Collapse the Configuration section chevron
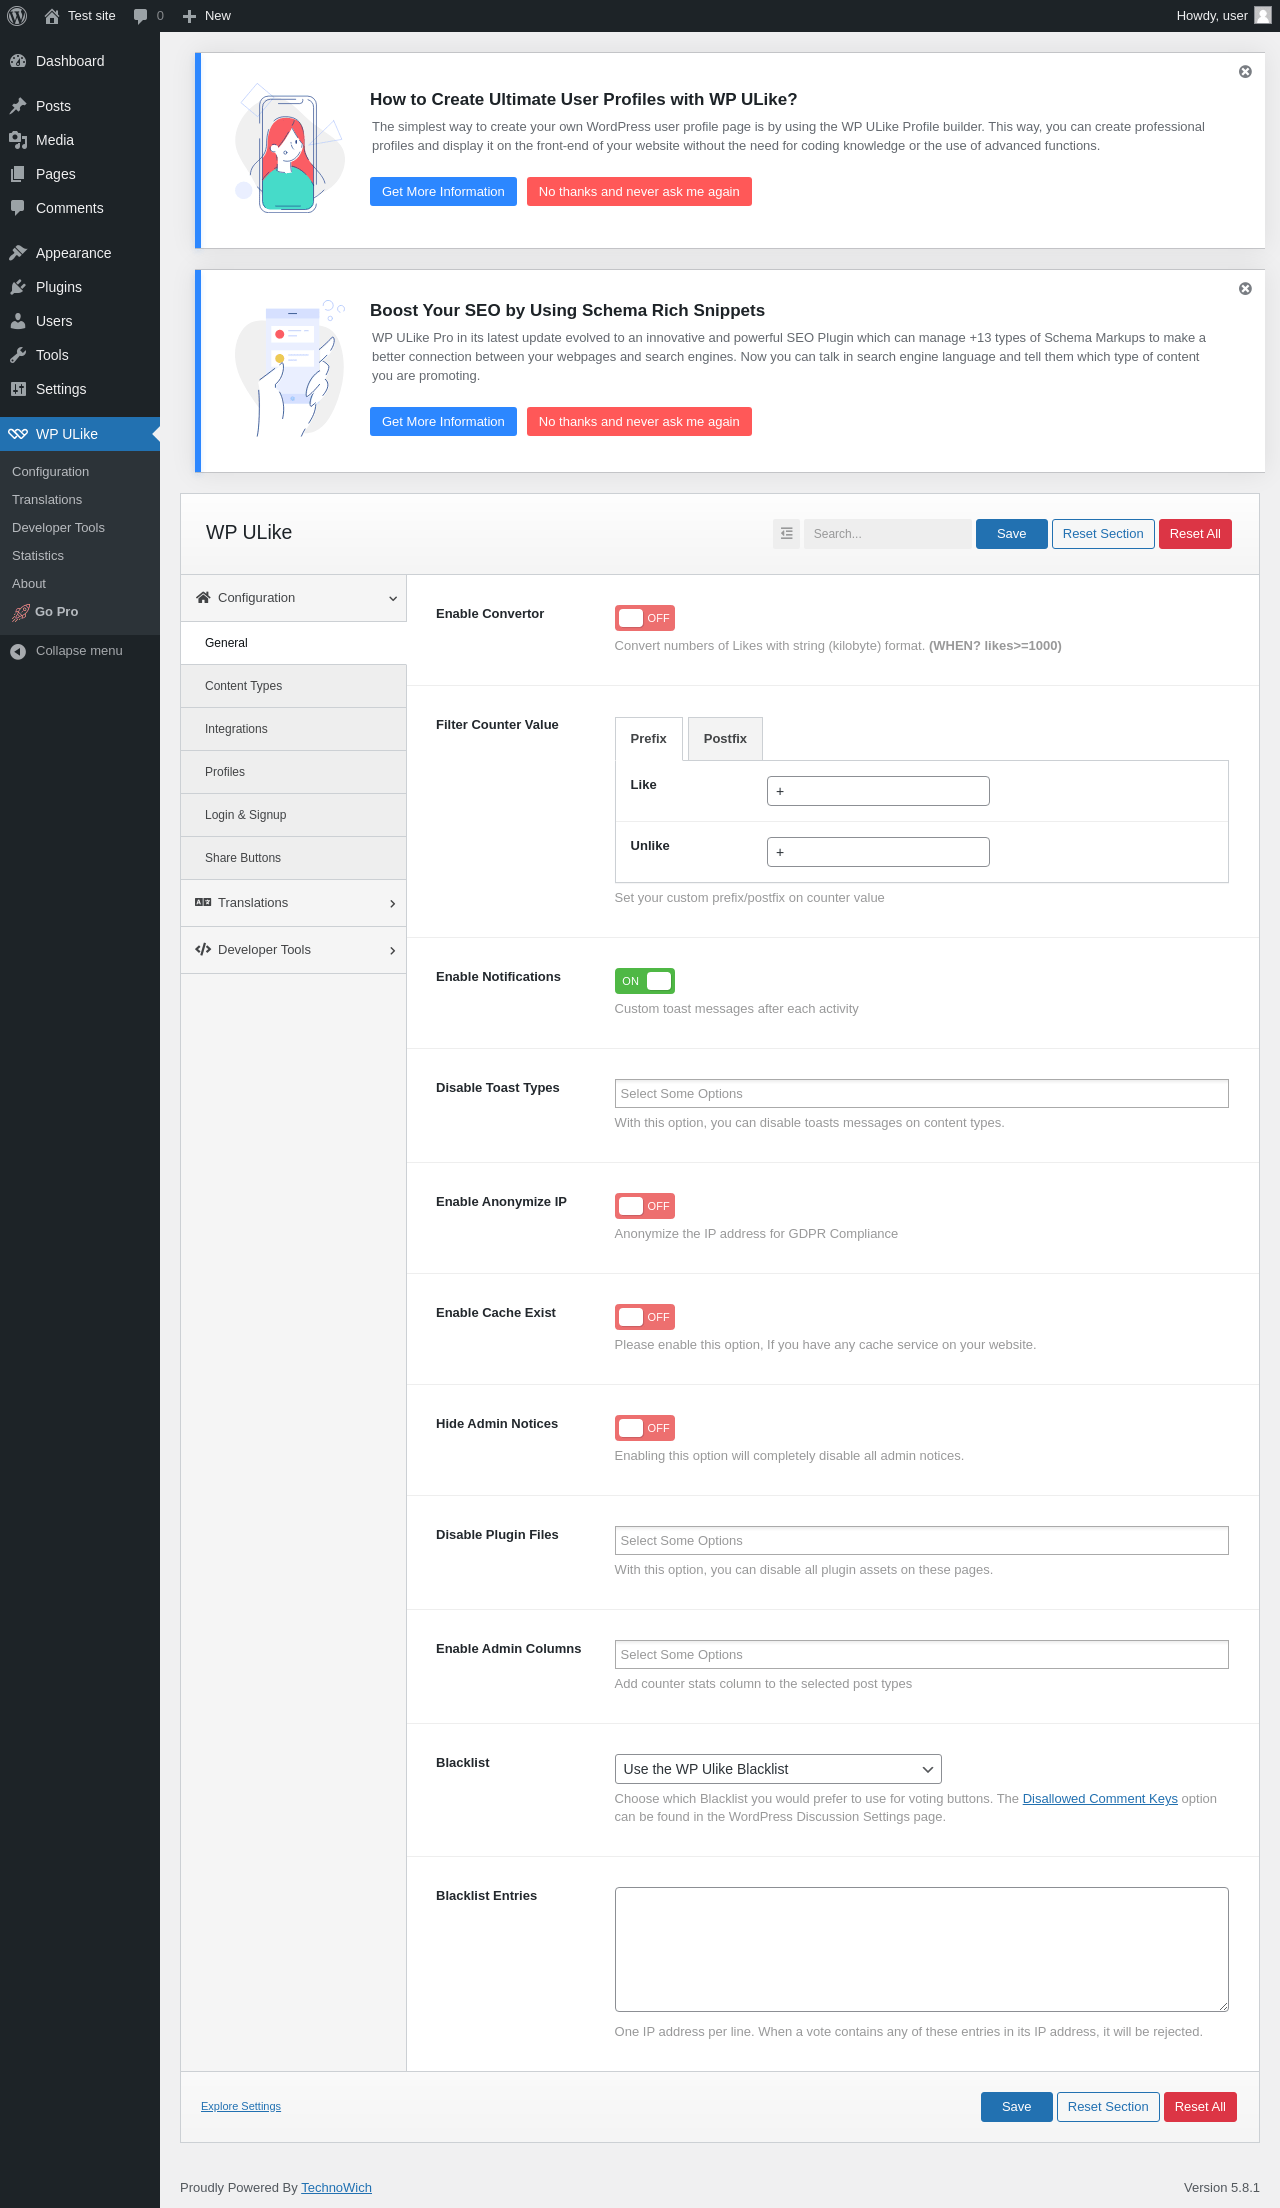Screen dimensions: 1280x2208 coord(393,599)
